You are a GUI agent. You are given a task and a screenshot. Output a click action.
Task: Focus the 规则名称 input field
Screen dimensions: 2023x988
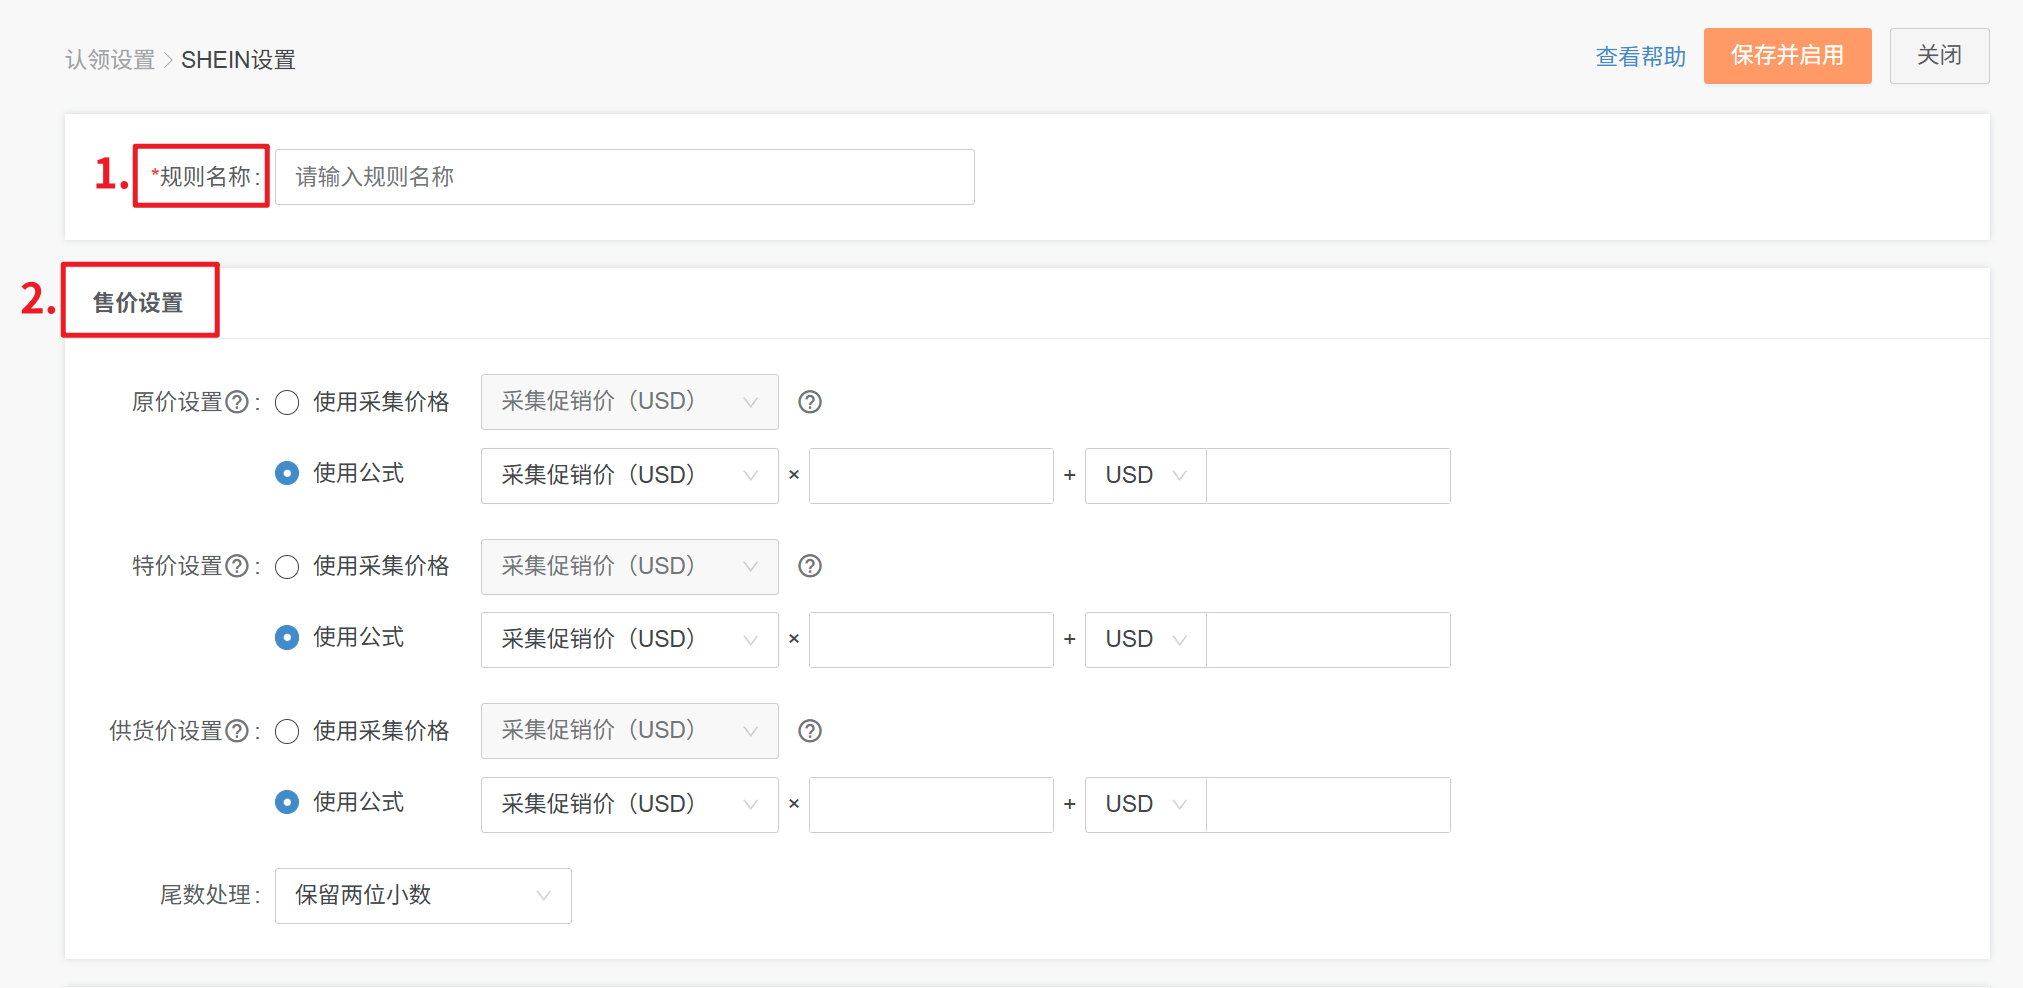coord(624,177)
